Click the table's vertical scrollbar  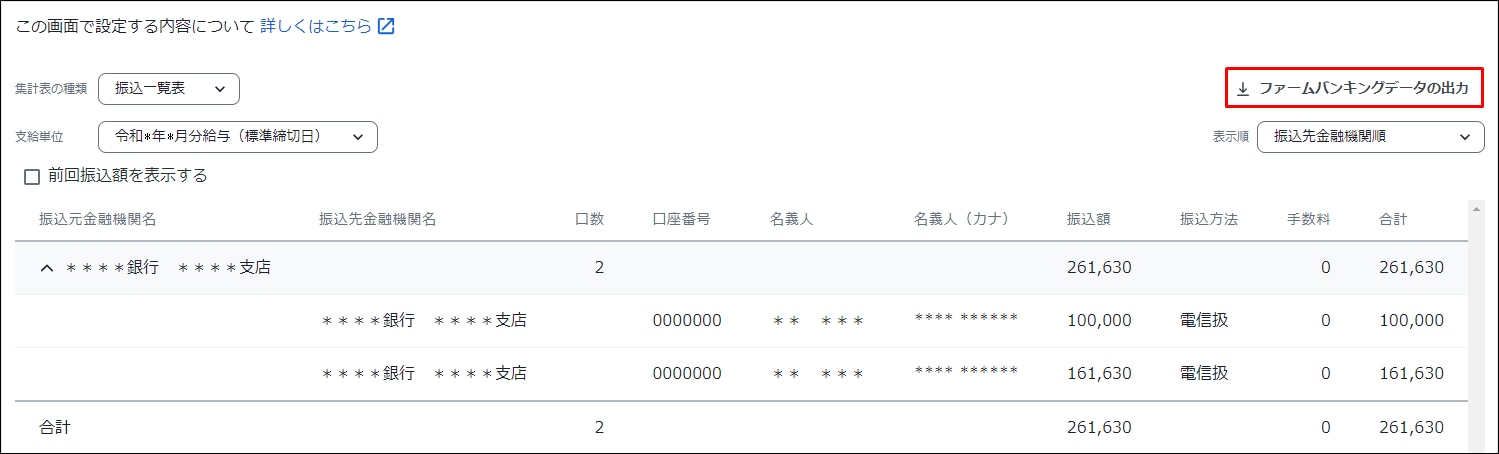tap(1477, 325)
